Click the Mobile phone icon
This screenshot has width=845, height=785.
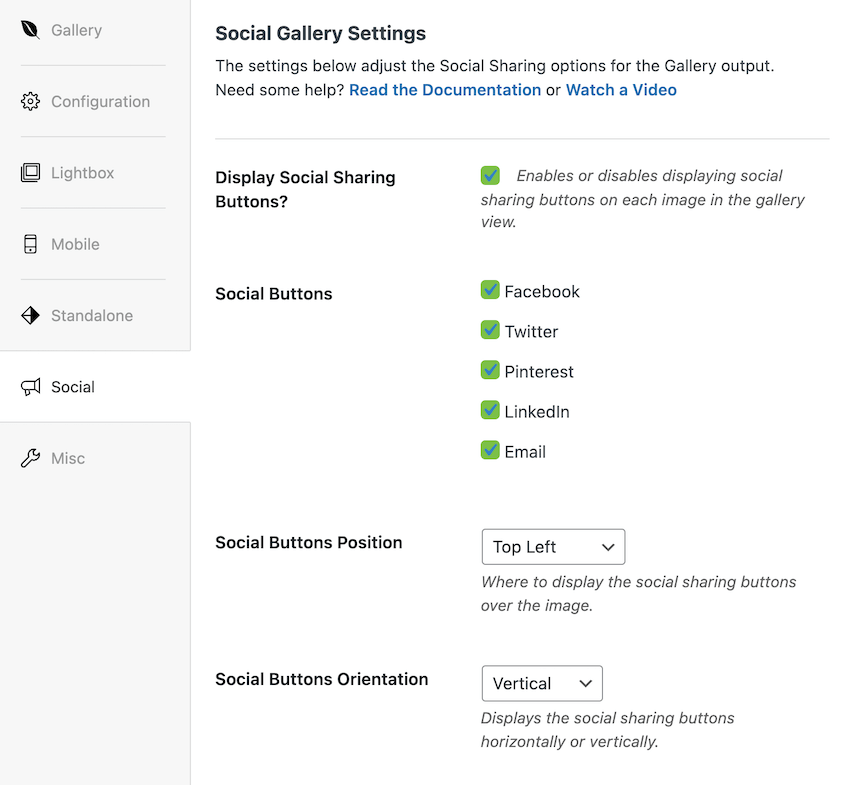point(30,244)
